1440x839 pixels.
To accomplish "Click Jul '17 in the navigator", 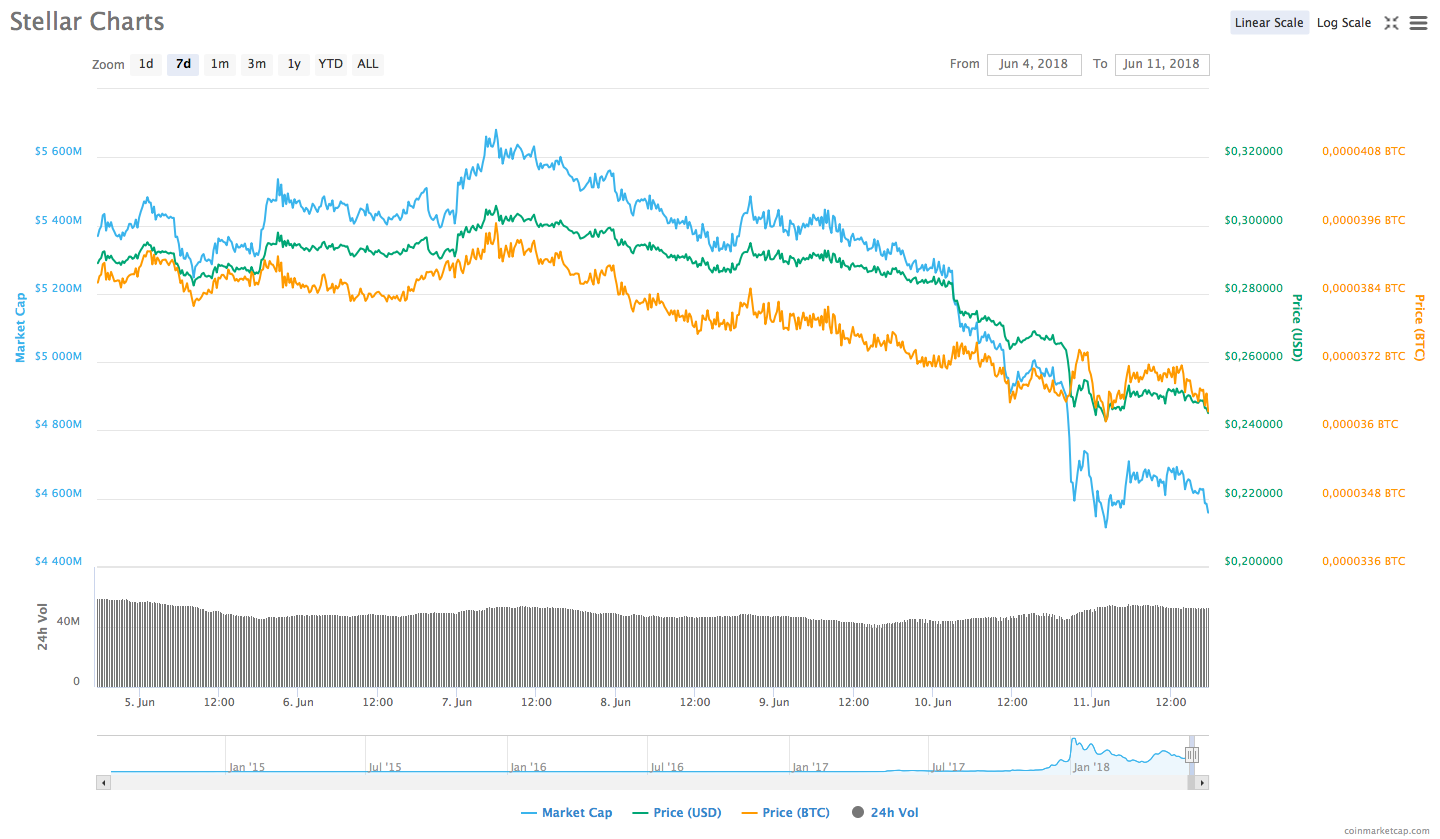I will pyautogui.click(x=947, y=767).
